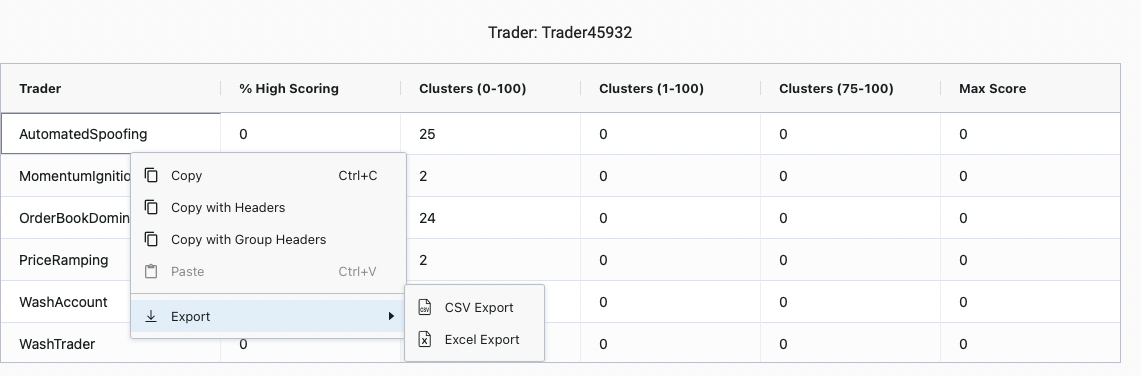Sort by the Trader column header
Image resolution: width=1141 pixels, height=376 pixels.
pos(40,89)
